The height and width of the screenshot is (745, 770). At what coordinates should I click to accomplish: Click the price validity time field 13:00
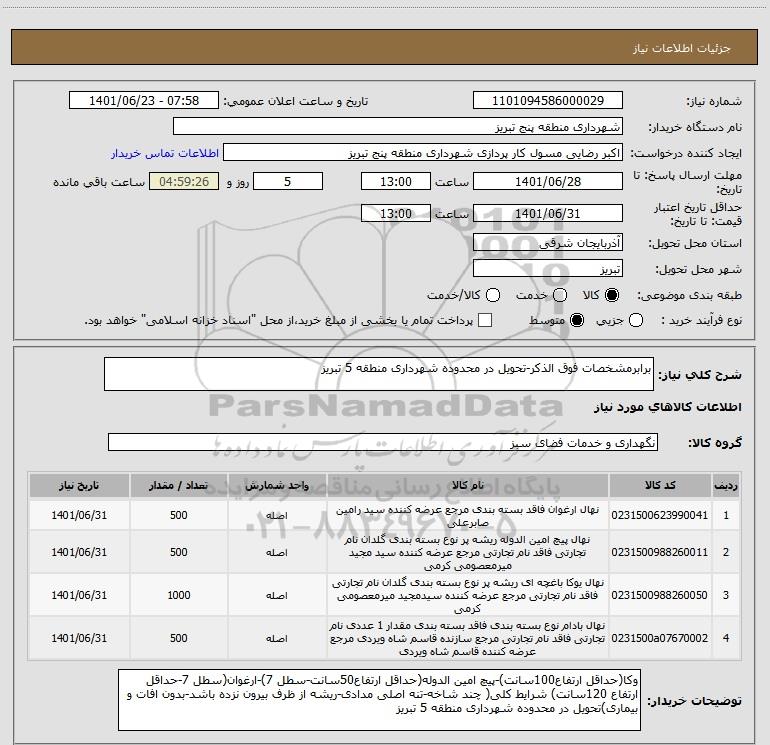click(396, 214)
